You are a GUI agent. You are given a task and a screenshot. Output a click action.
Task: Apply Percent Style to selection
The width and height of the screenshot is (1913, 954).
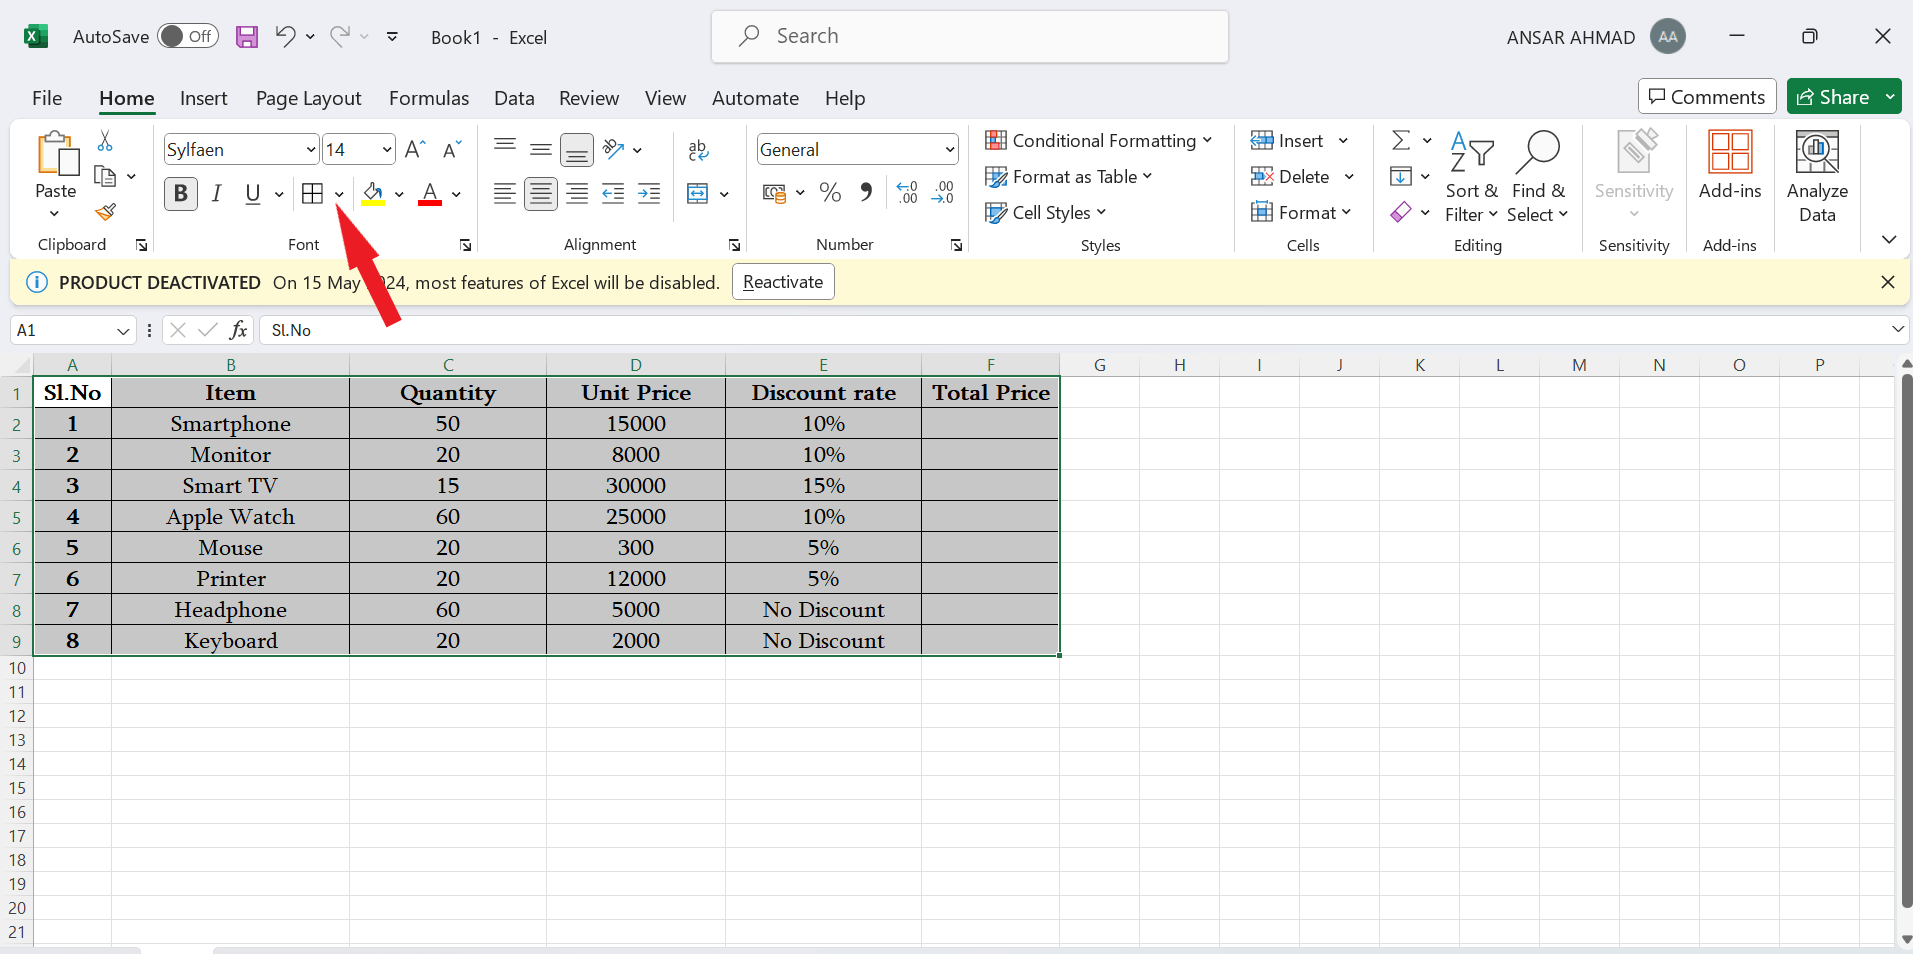829,193
